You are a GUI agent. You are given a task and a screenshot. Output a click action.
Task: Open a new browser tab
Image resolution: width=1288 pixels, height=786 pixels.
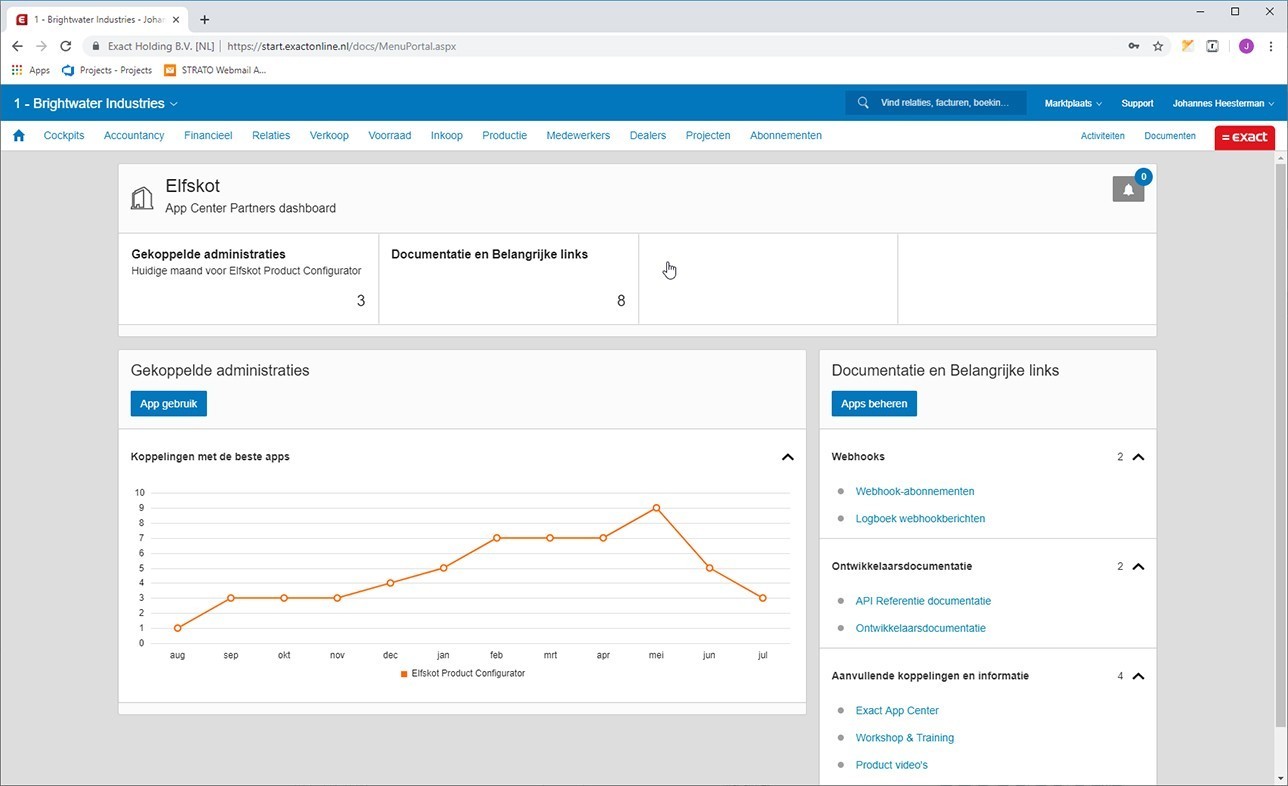pyautogui.click(x=204, y=19)
